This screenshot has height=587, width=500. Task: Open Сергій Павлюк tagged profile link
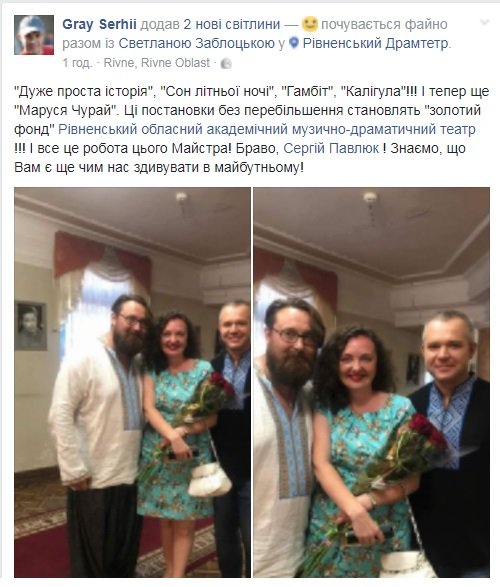pyautogui.click(x=331, y=149)
